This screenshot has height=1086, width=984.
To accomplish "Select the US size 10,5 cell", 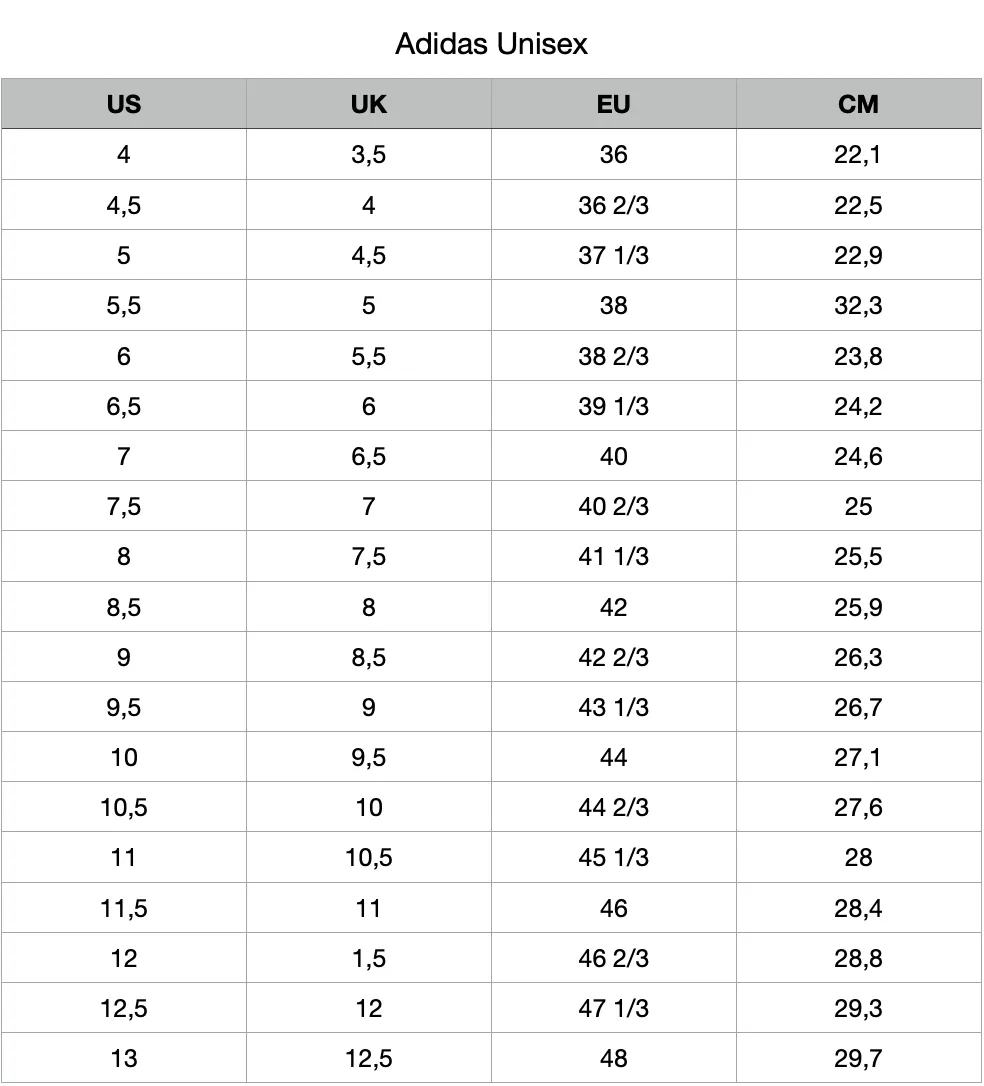I will pyautogui.click(x=124, y=807).
